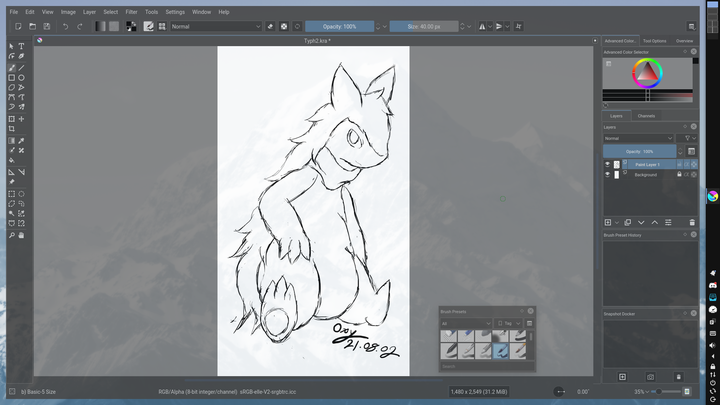Open the brush preset chooser in toolbar

coord(162,27)
